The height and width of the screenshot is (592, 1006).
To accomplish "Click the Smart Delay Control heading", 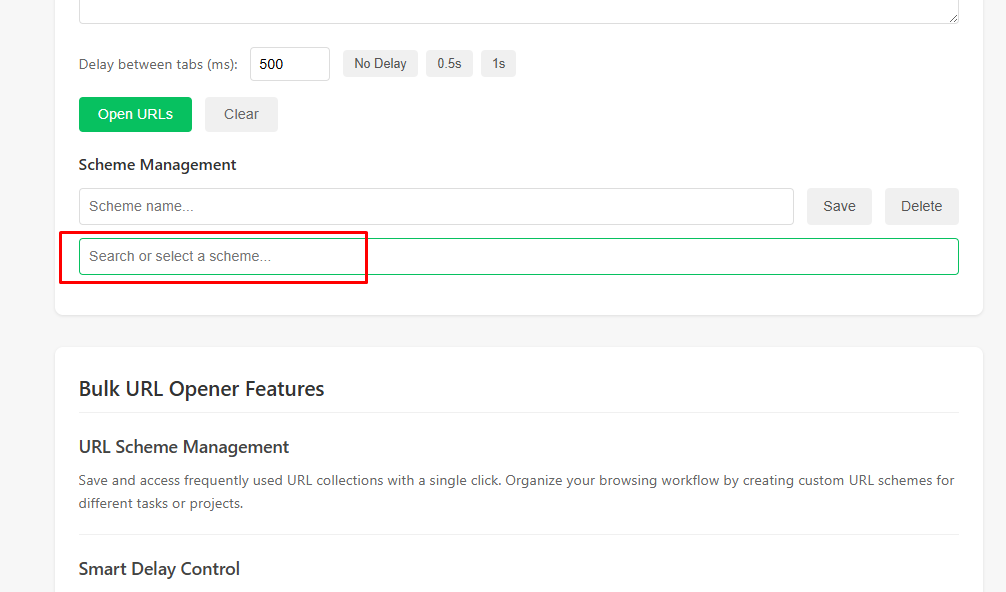I will pos(159,569).
